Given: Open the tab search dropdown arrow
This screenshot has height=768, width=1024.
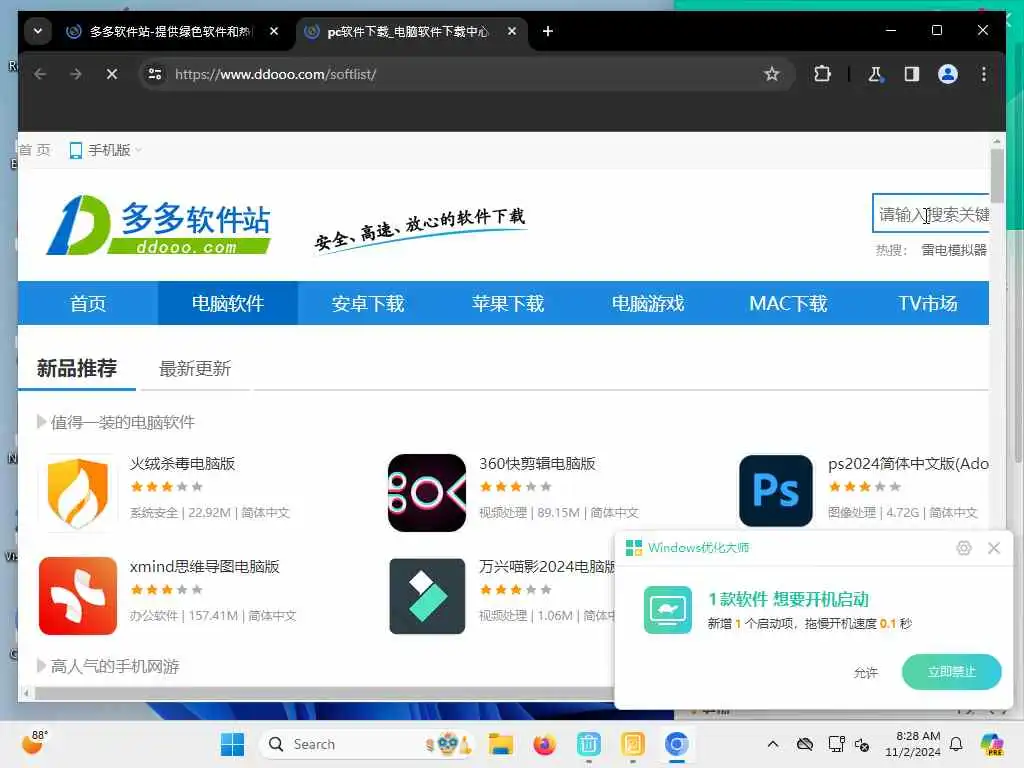Looking at the screenshot, I should point(38,31).
